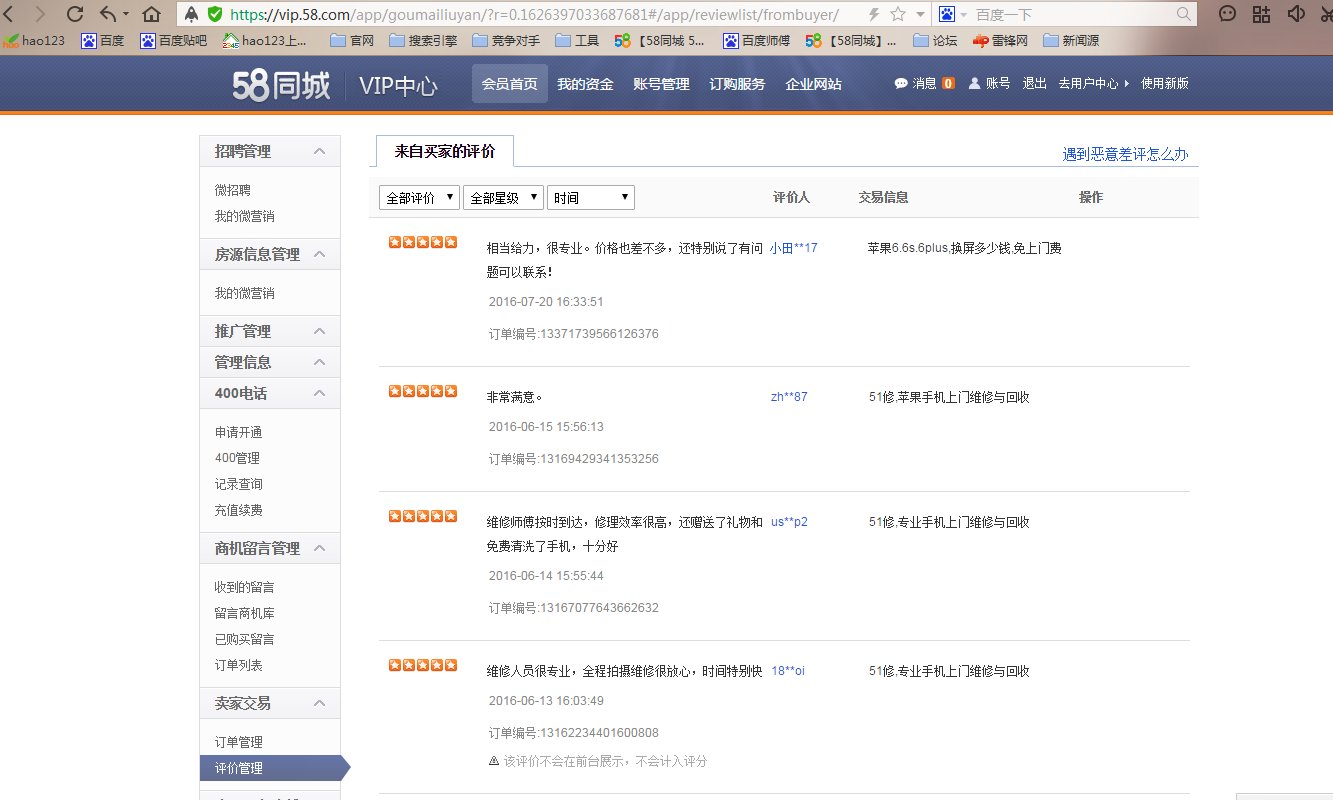Switch to the 订购服务 nav item
The image size is (1333, 800).
click(737, 84)
